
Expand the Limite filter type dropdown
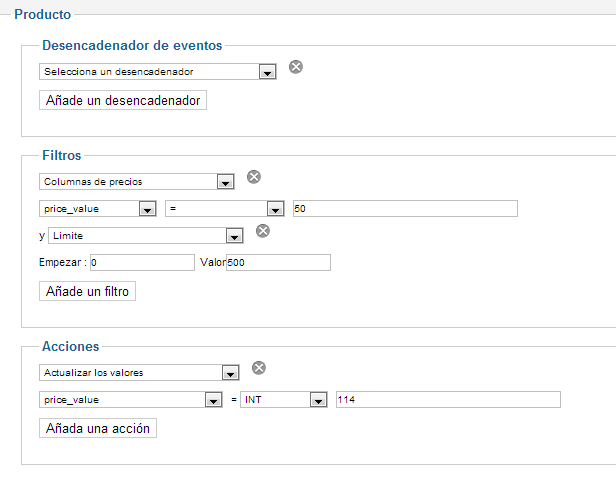pos(146,236)
